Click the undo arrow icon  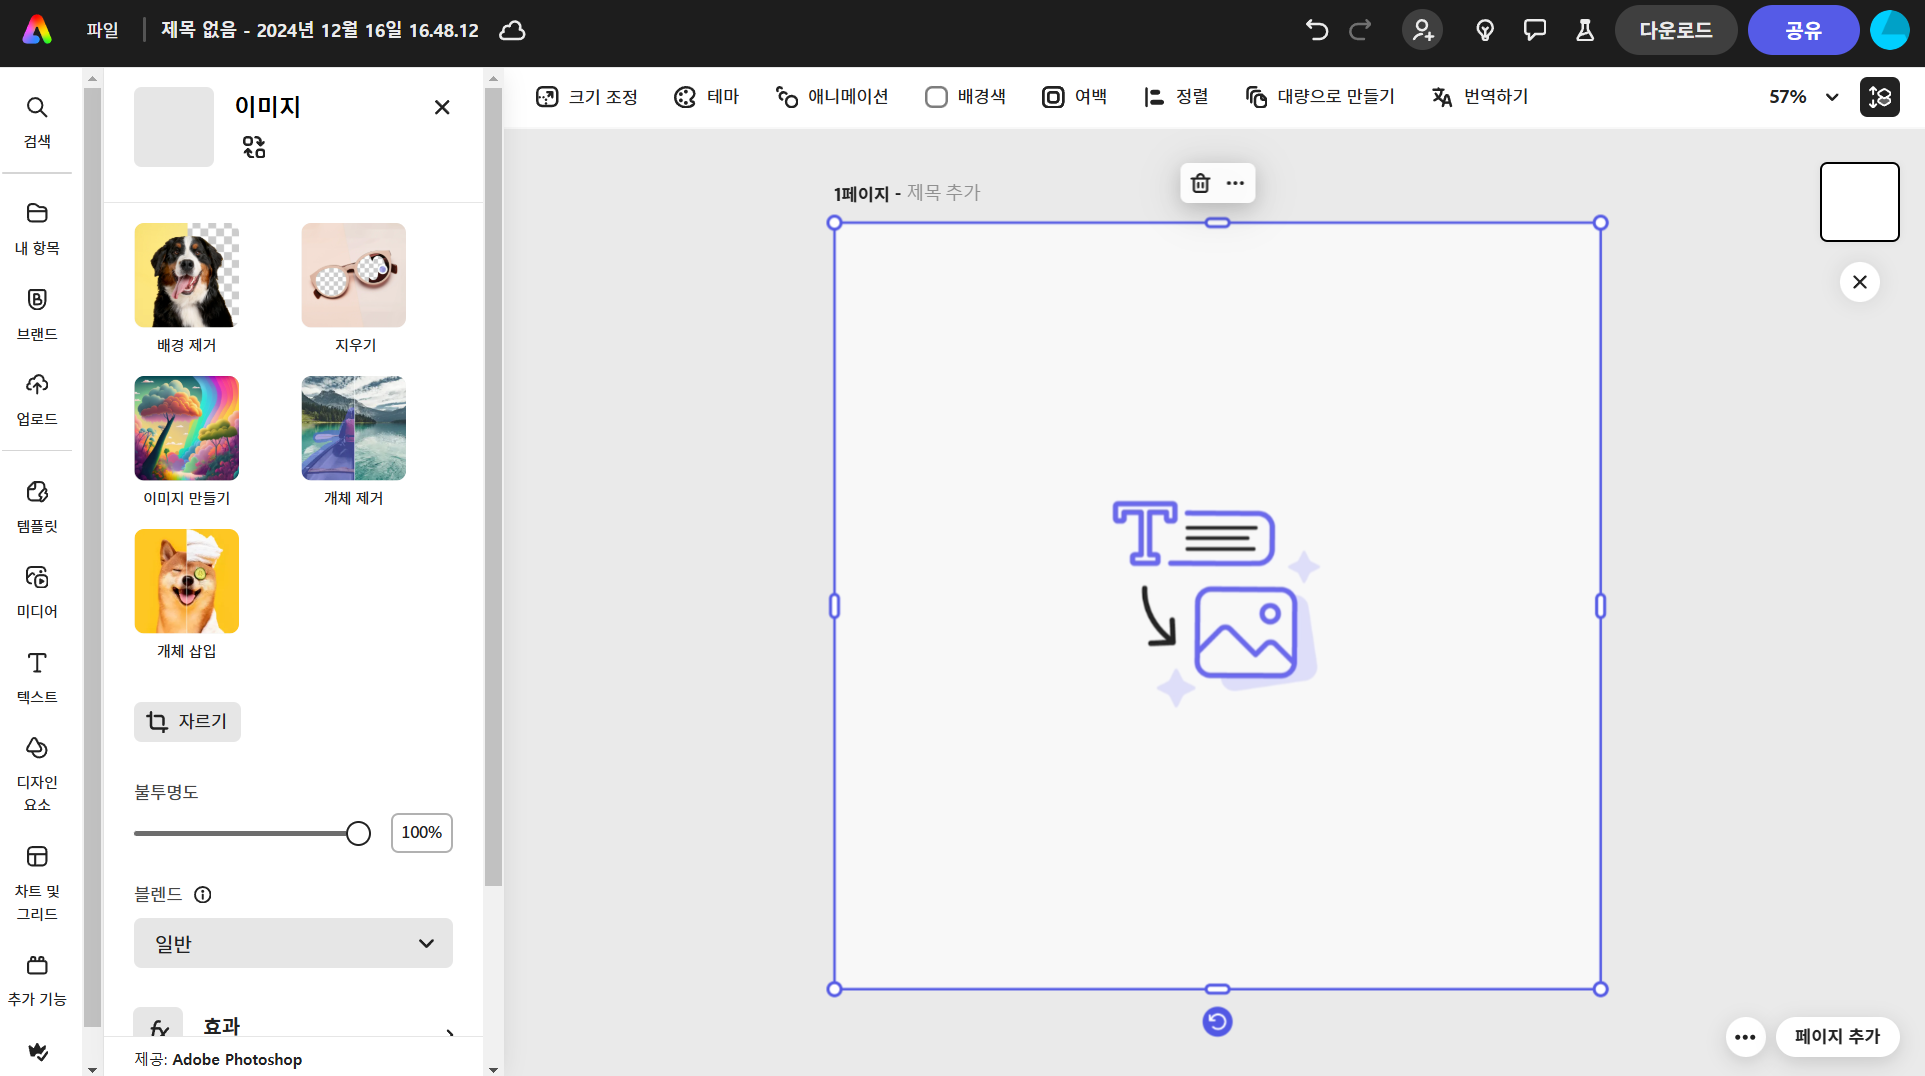coord(1316,31)
